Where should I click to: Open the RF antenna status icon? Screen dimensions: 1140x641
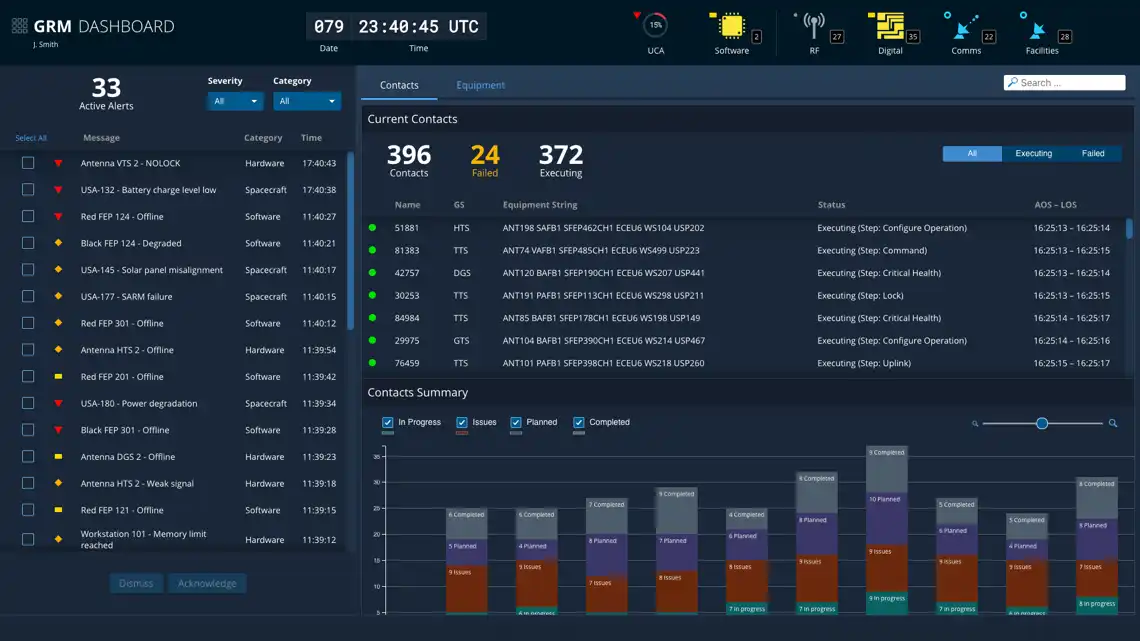point(814,26)
